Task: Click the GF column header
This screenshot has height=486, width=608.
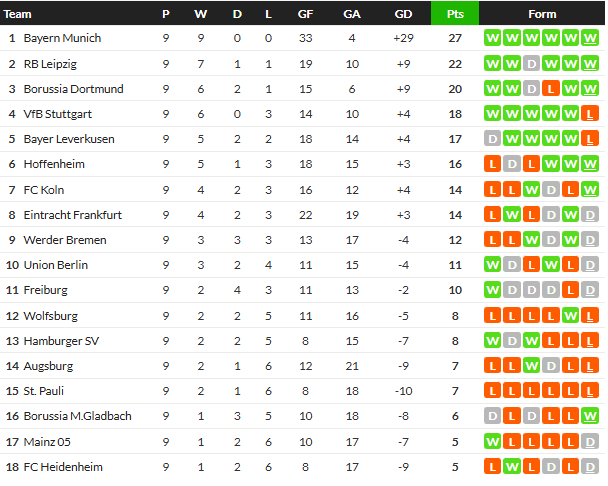Action: (x=304, y=14)
